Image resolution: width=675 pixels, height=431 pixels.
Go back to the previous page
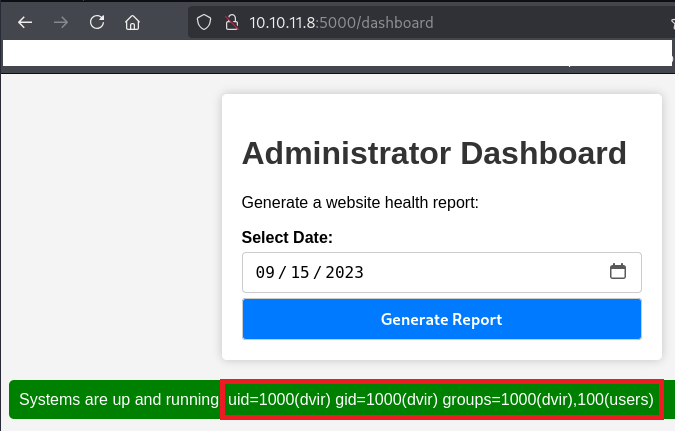25,22
